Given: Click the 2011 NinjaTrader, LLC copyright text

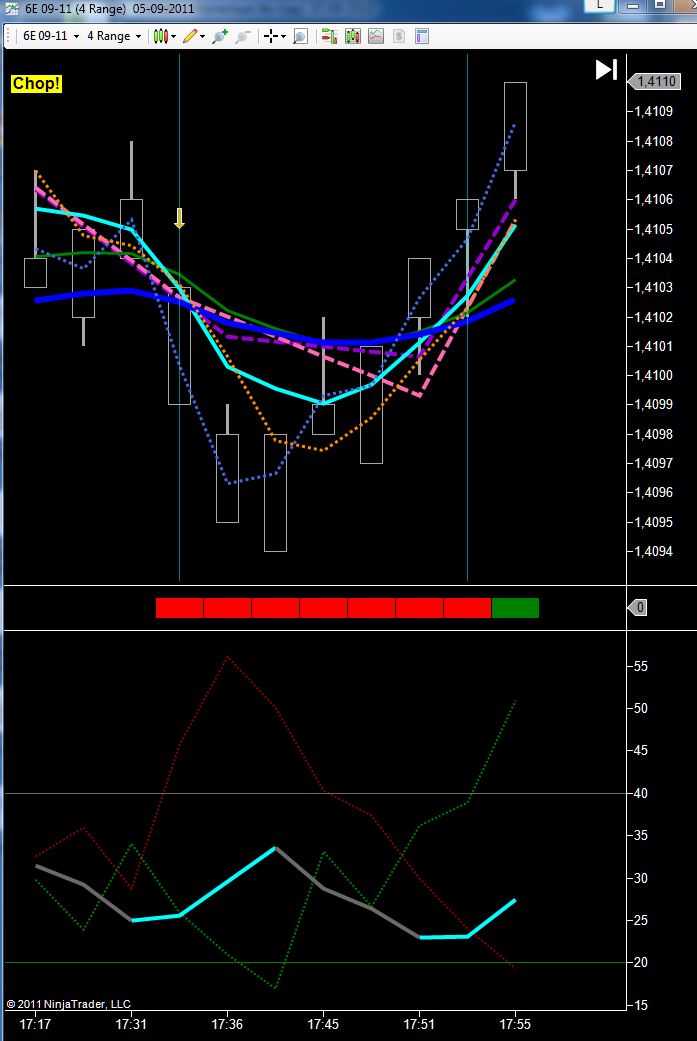Looking at the screenshot, I should point(68,1004).
